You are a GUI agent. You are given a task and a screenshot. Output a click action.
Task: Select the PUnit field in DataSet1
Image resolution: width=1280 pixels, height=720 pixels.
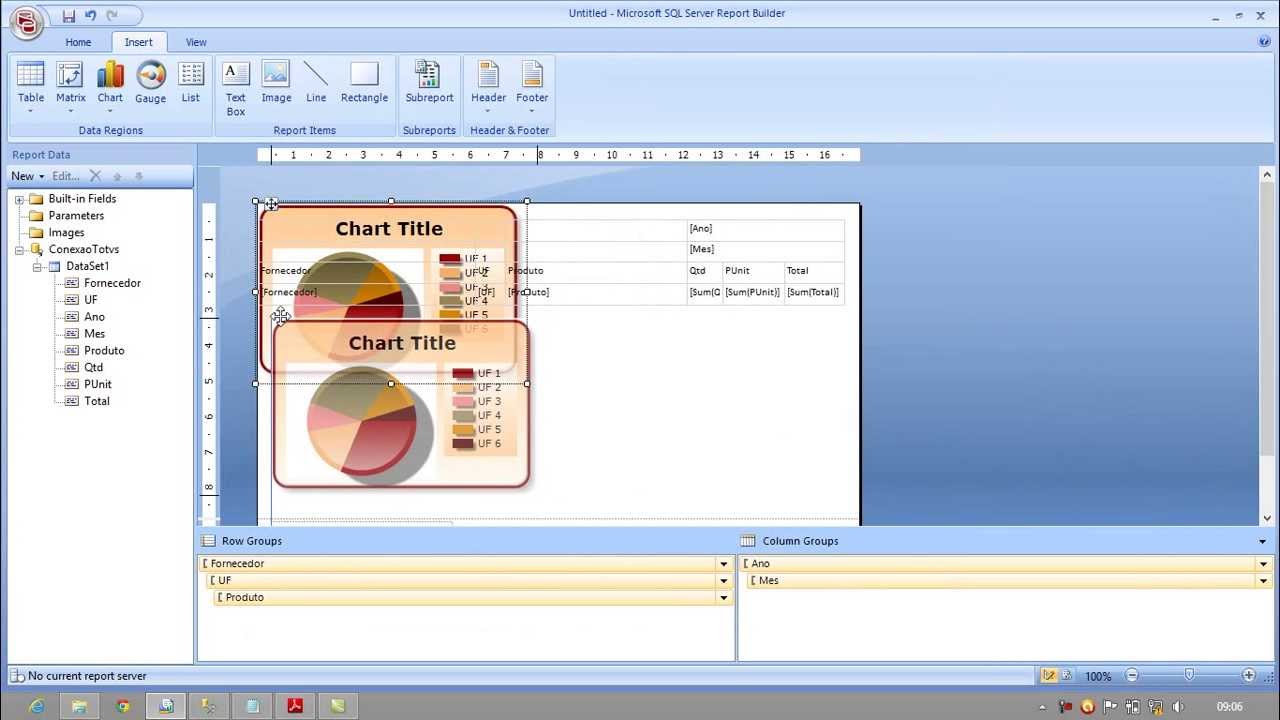click(x=98, y=384)
